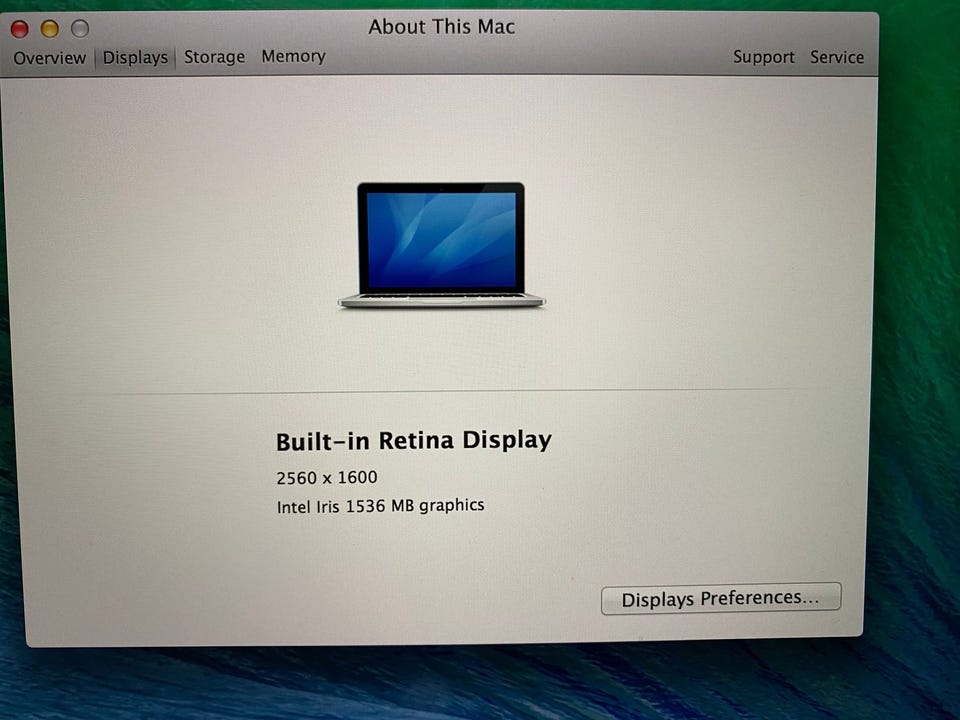Select the Displays tab
The height and width of the screenshot is (720, 960).
click(x=135, y=58)
